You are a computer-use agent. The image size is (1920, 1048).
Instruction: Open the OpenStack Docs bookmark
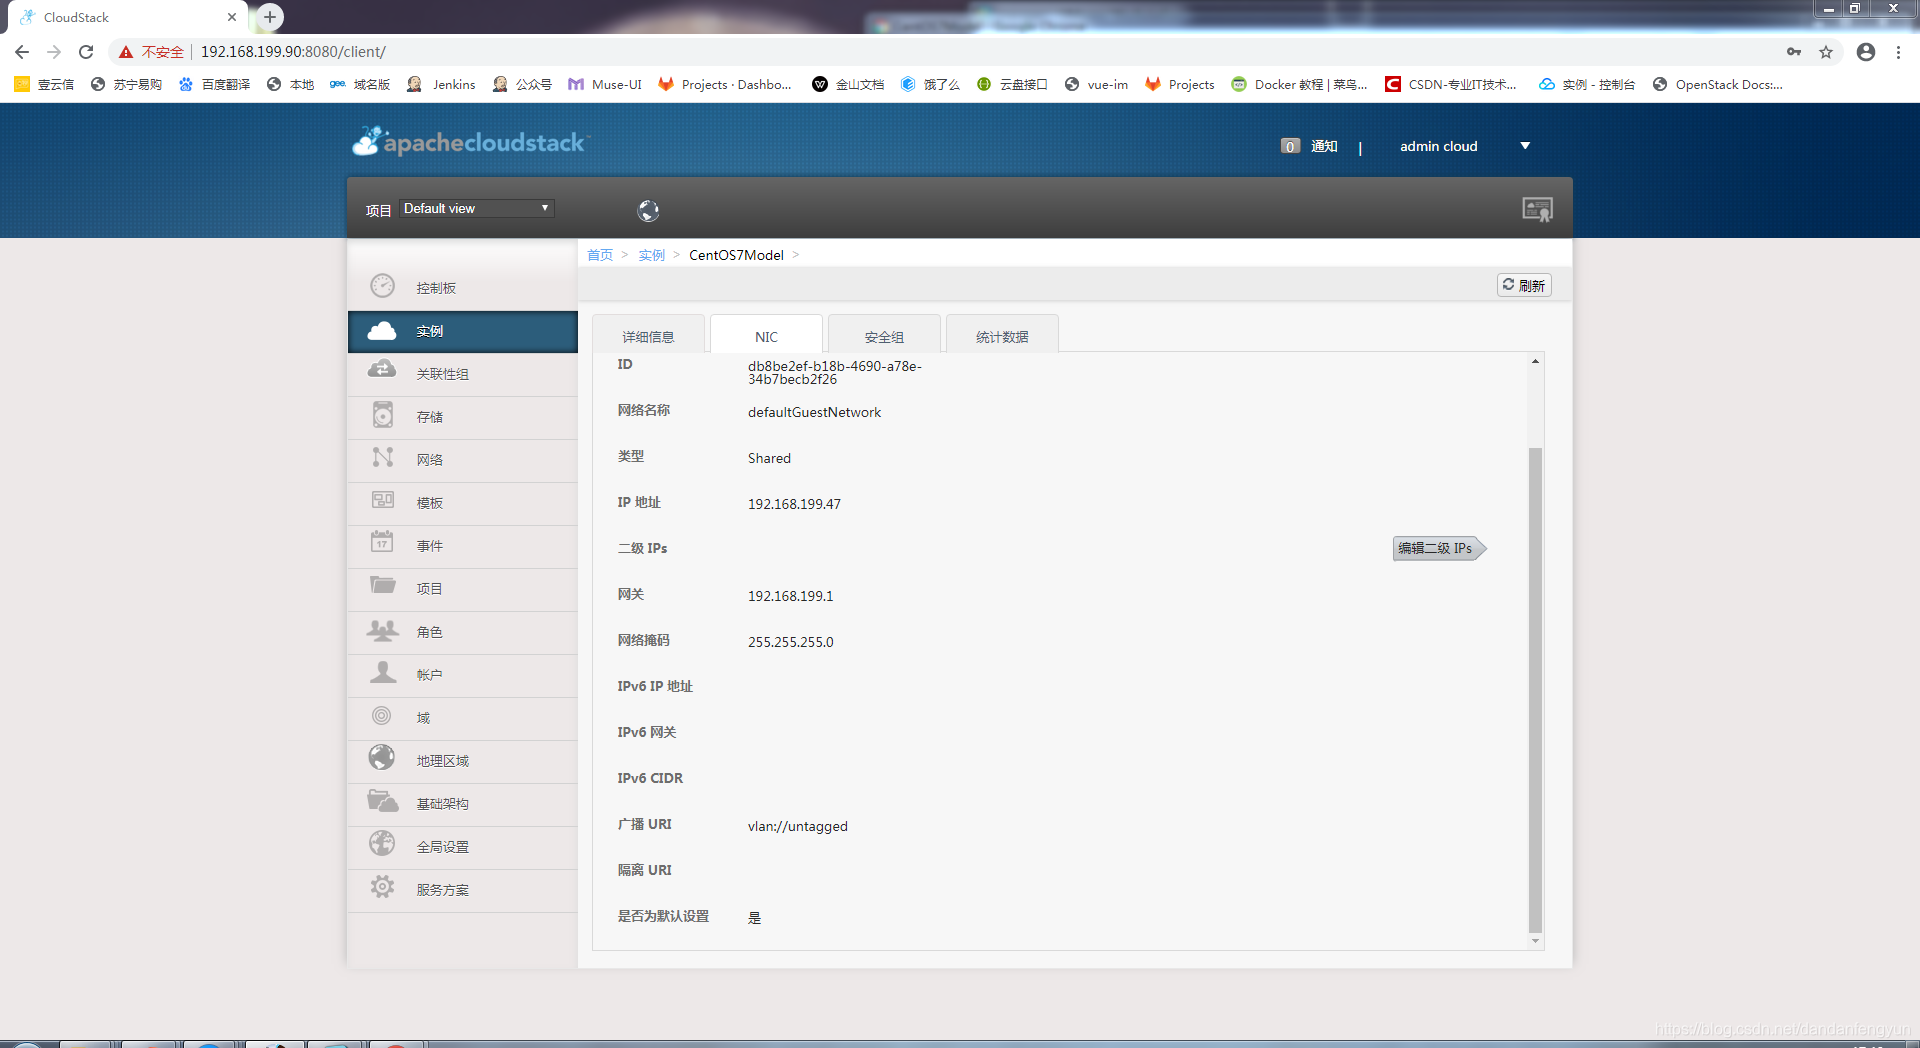(1717, 84)
